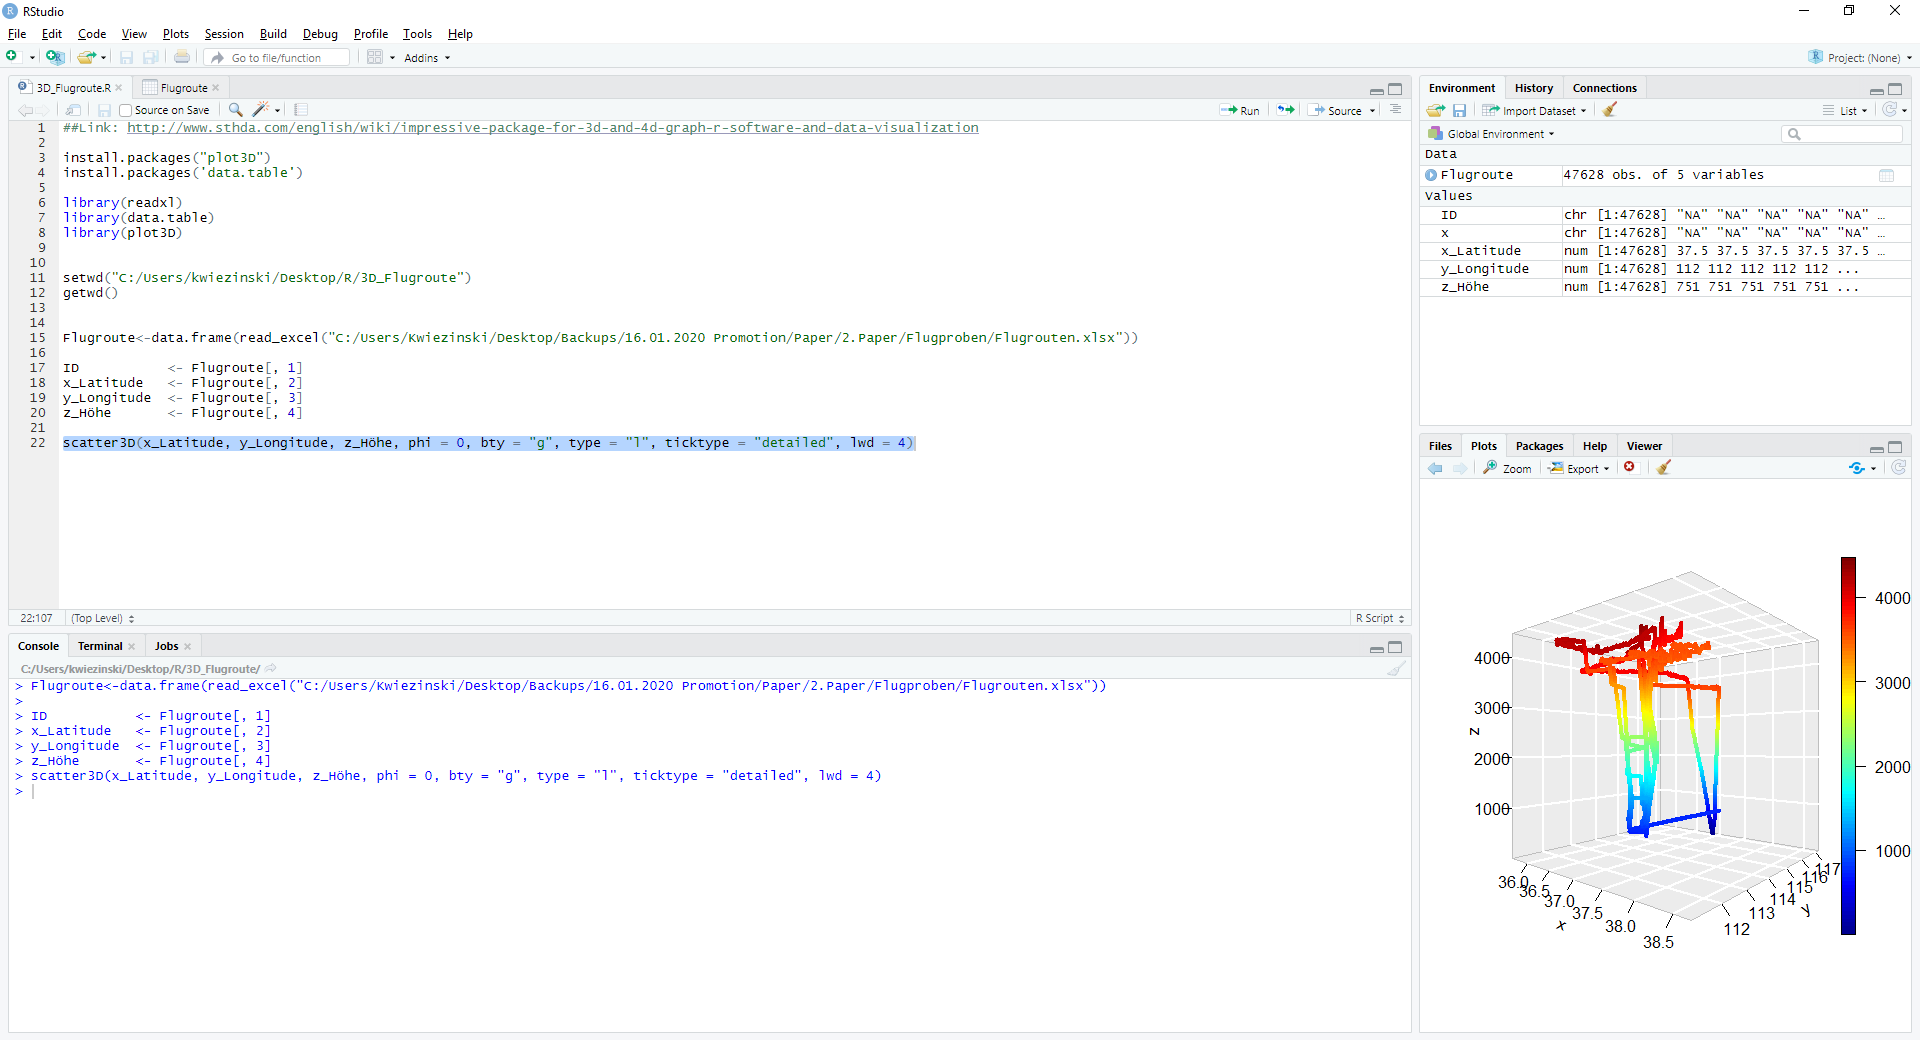1920x1040 pixels.
Task: Open the Session menu
Action: click(224, 34)
